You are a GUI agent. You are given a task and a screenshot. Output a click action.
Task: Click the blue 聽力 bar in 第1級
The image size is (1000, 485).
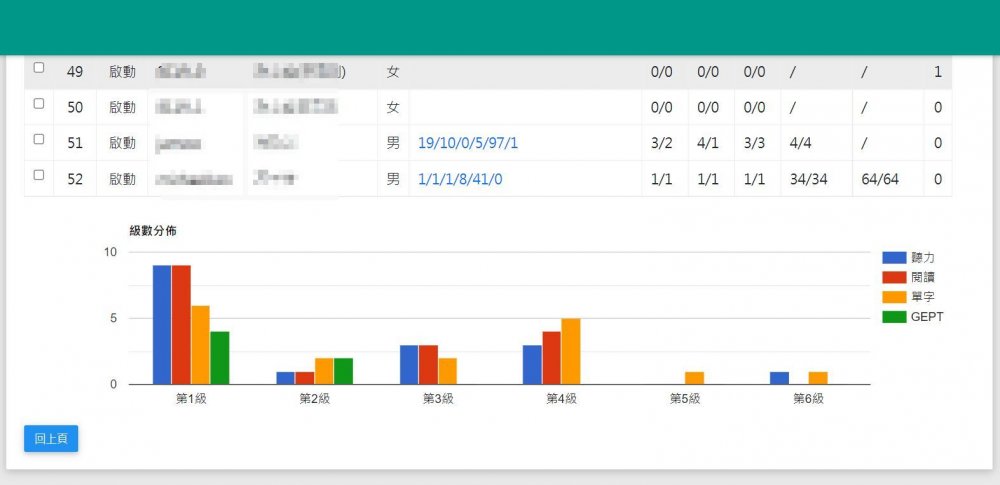(162, 325)
